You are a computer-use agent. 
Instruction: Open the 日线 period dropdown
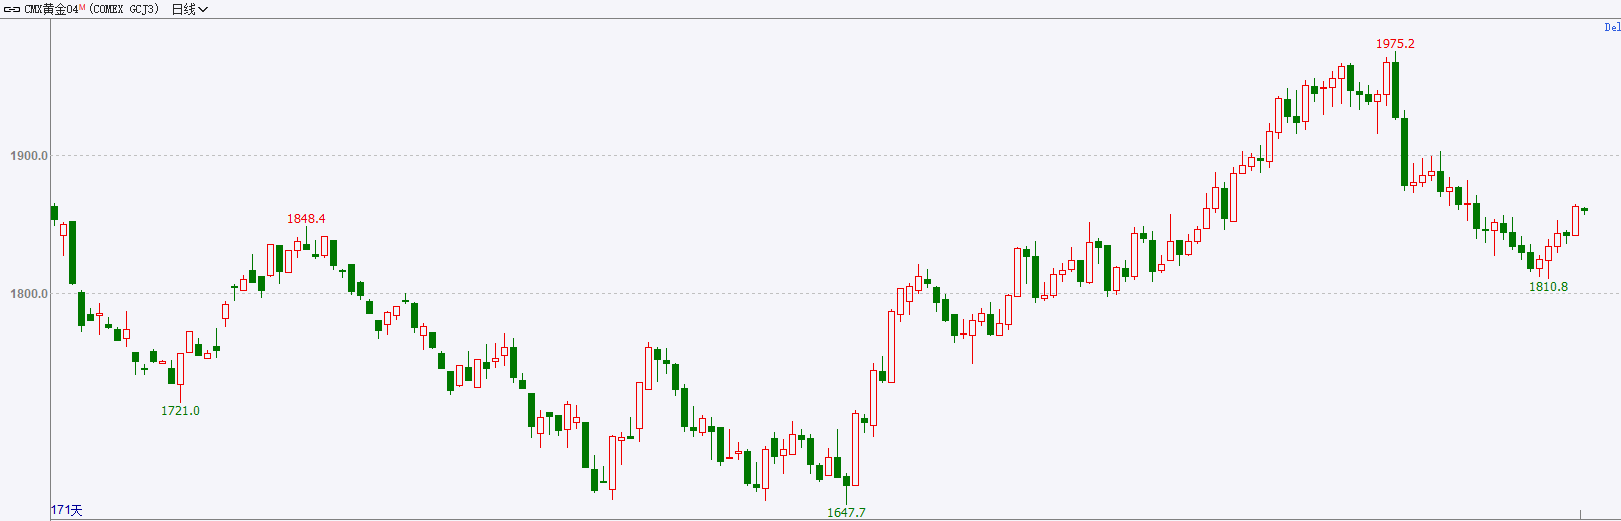190,9
